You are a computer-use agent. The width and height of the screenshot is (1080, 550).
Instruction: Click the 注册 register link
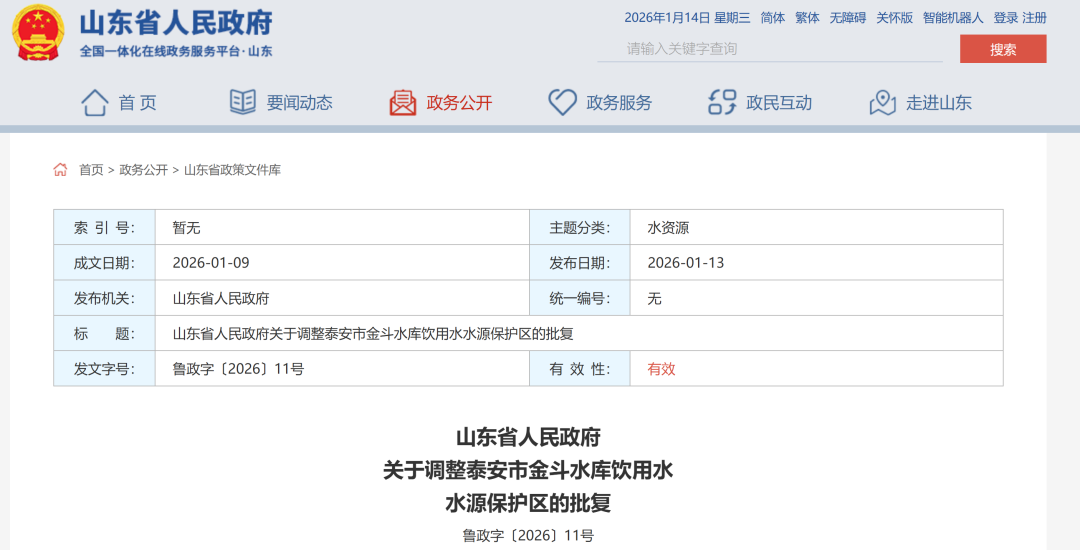1035,18
